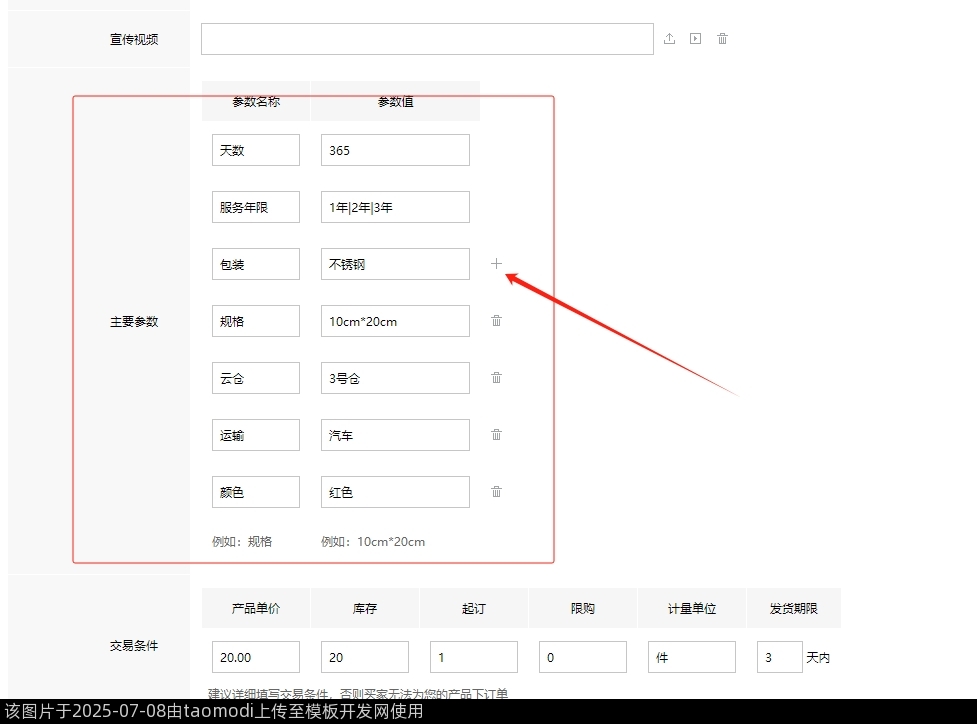This screenshot has width=977, height=724.
Task: Click the 规格 value field showing 10cm*20cm
Action: [394, 320]
